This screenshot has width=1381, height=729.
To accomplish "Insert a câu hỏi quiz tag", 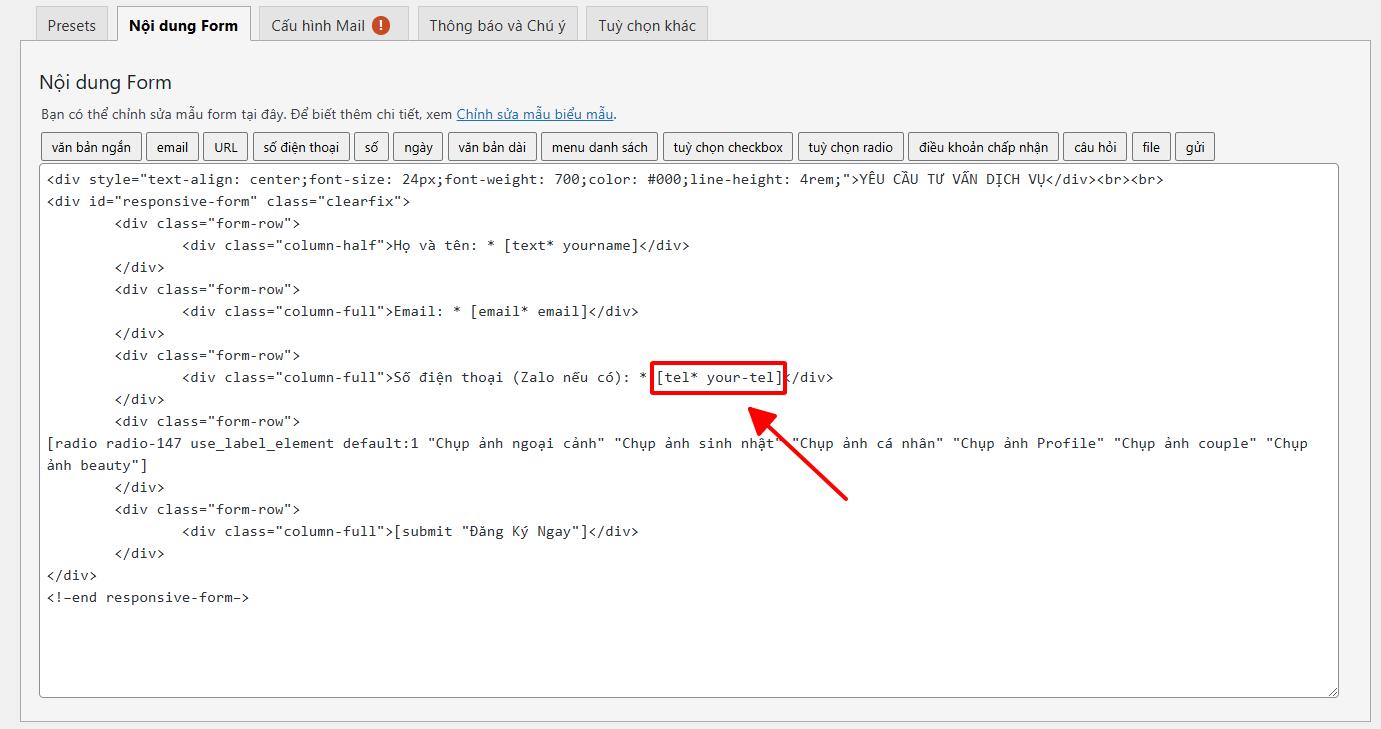I will pos(1095,147).
